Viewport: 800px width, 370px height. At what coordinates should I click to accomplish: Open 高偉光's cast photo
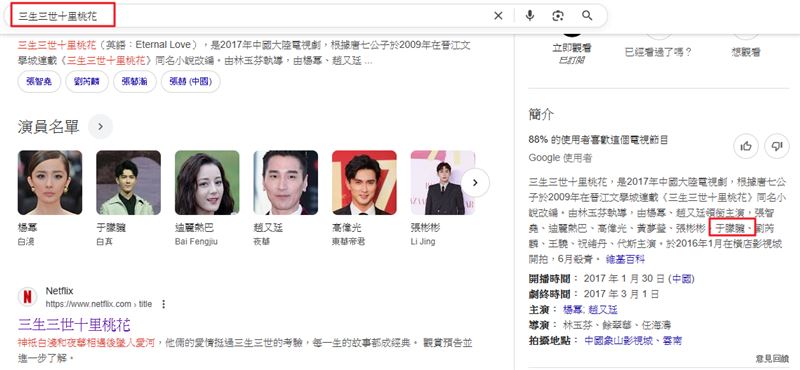364,182
